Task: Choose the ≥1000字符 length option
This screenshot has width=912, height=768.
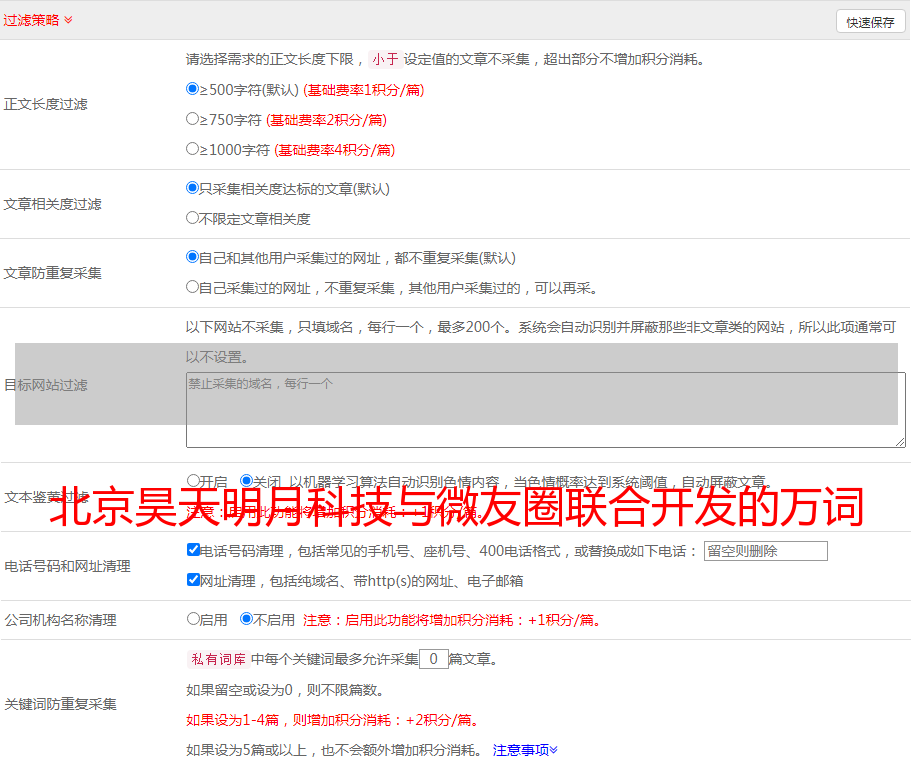Action: 193,149
